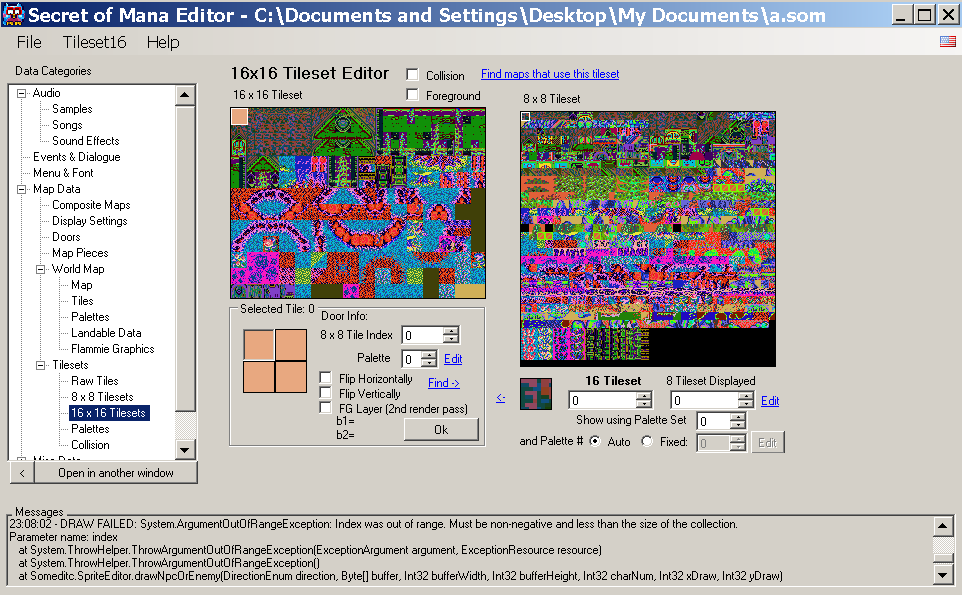Viewport: 962px width, 595px height.
Task: Toggle the Foreground checkbox
Action: pos(412,94)
